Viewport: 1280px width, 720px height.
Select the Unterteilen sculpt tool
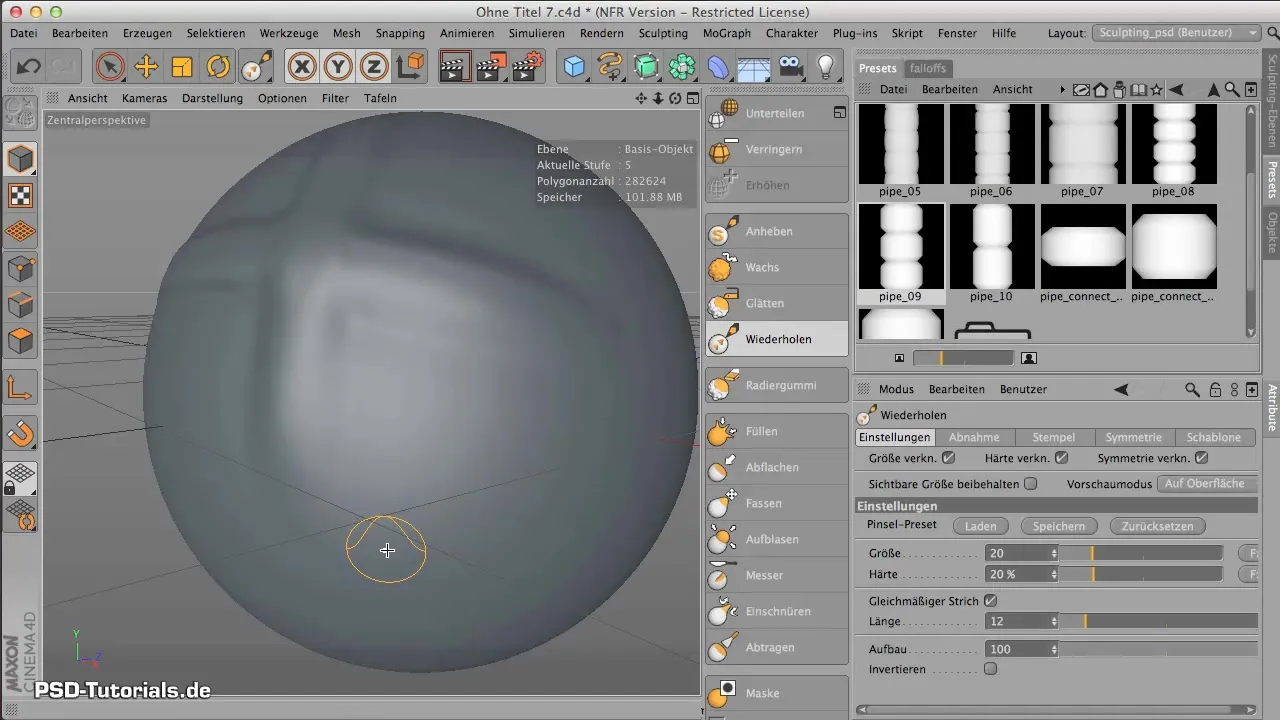tap(777, 113)
